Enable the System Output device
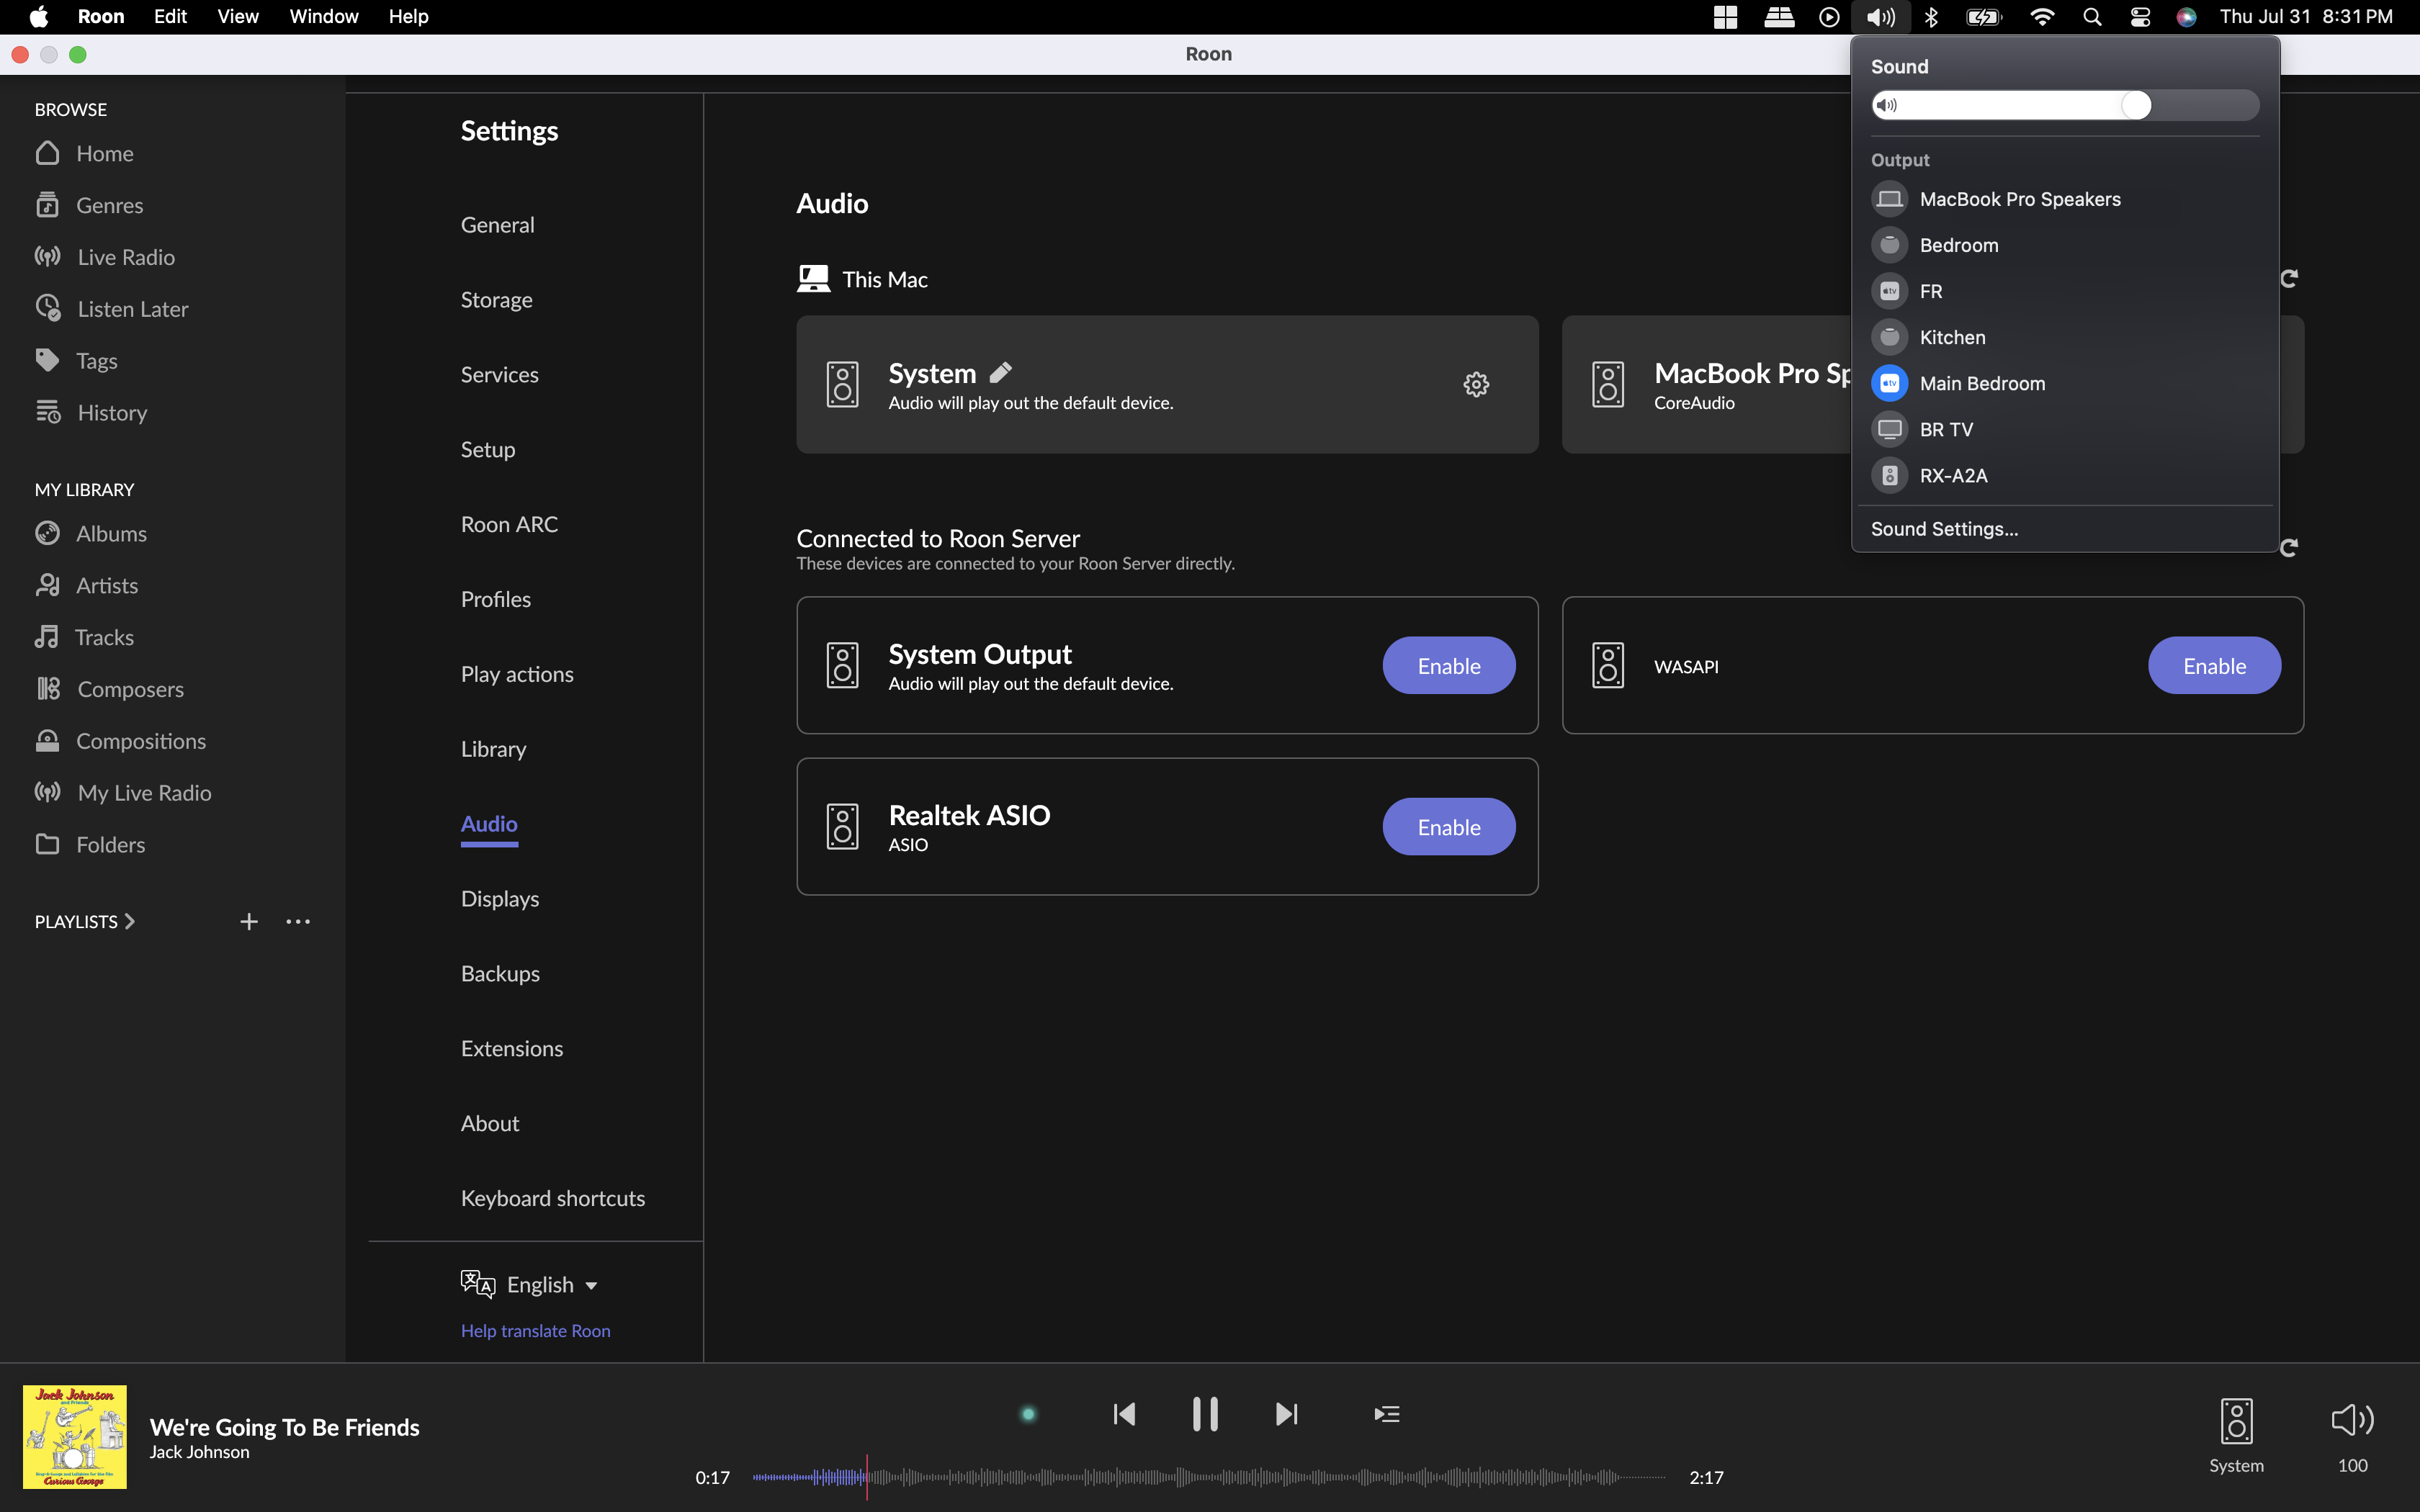 pyautogui.click(x=1448, y=666)
